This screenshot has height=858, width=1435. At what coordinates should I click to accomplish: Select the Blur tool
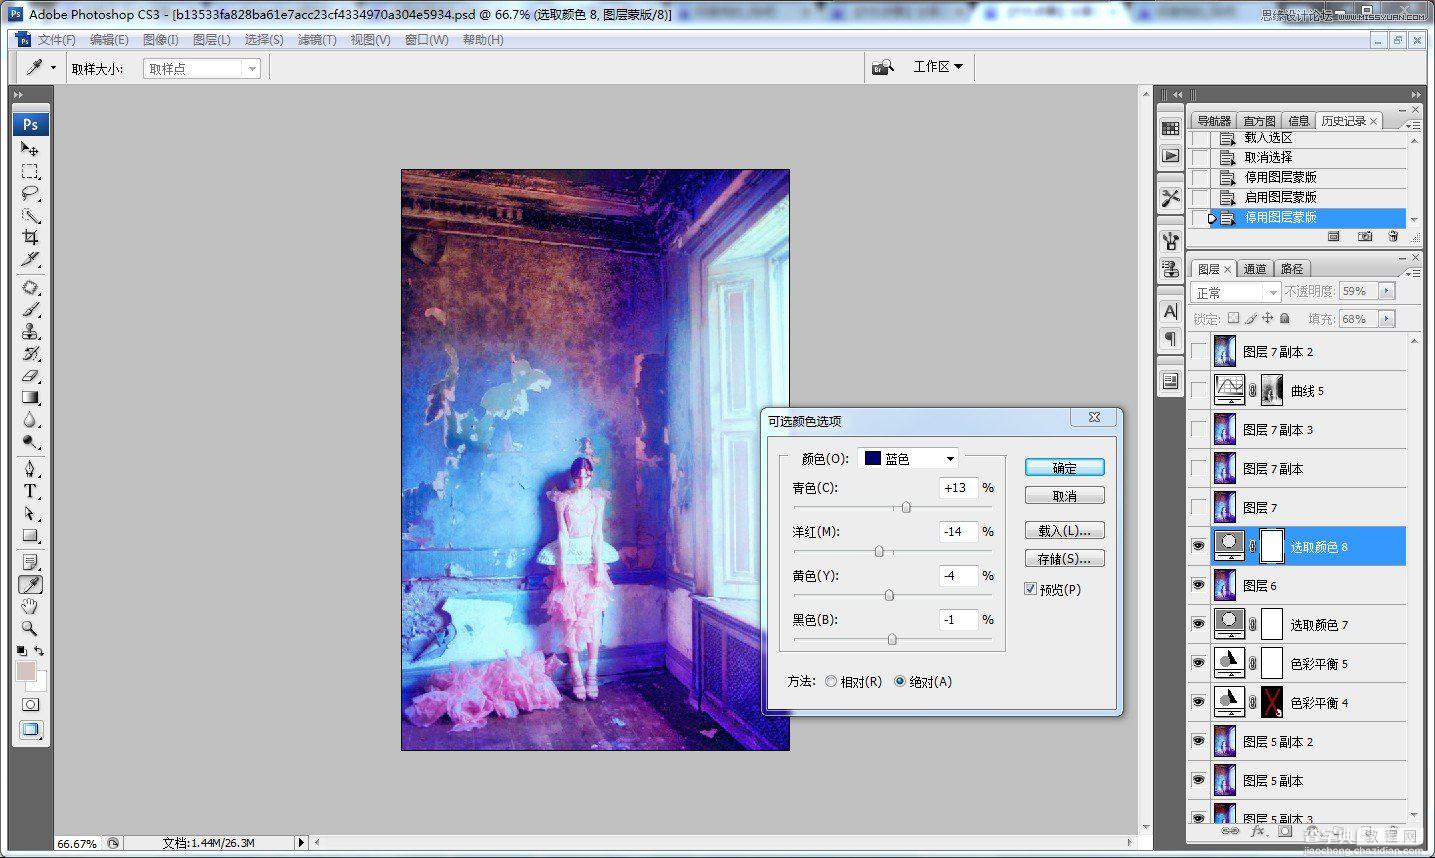click(30, 420)
